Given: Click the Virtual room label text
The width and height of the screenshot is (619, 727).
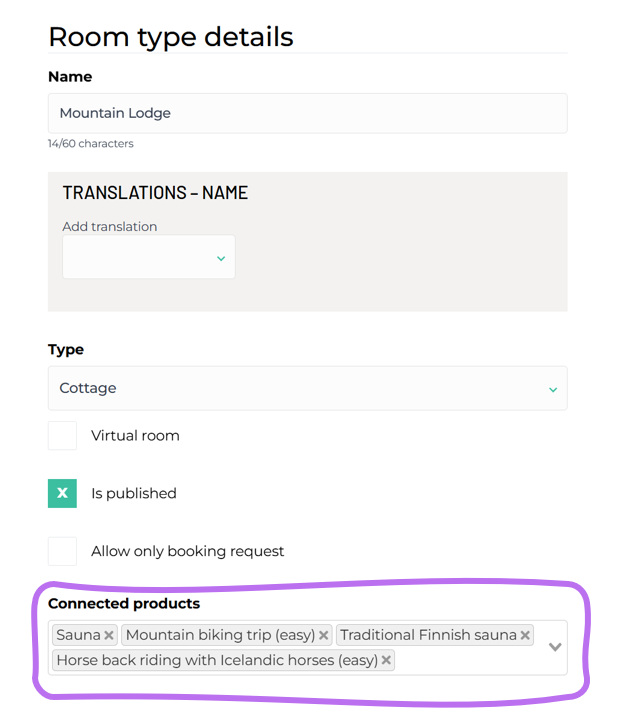Looking at the screenshot, I should [x=135, y=436].
